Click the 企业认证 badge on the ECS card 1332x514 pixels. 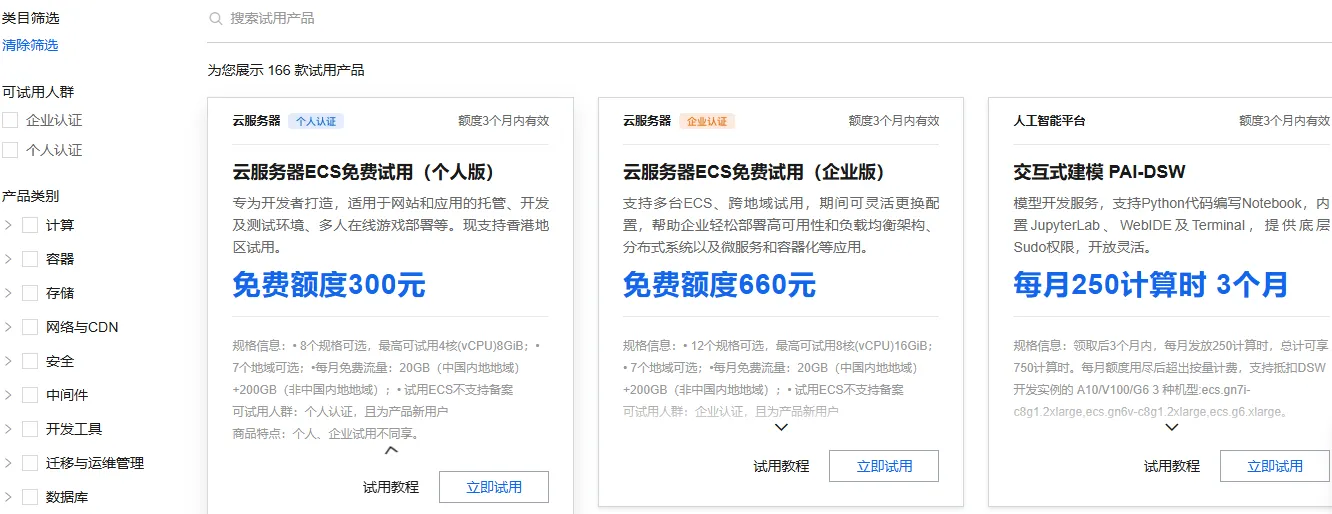pyautogui.click(x=707, y=121)
